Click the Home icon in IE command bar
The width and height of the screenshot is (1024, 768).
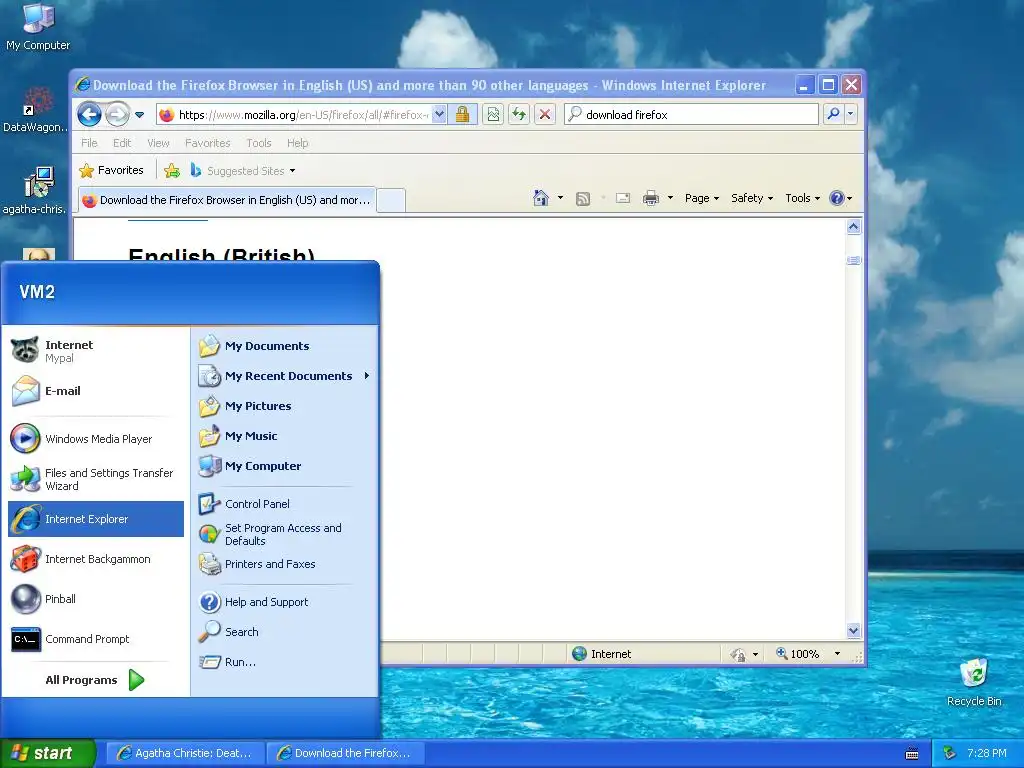(541, 198)
